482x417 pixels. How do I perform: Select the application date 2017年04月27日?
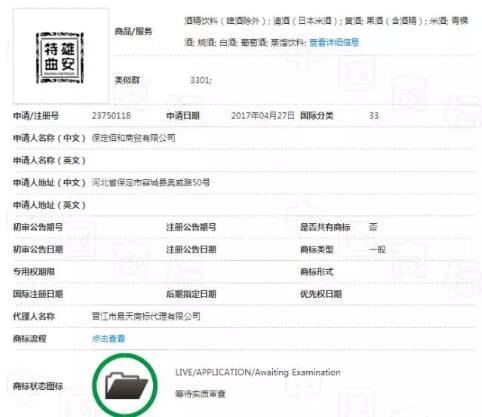coord(263,116)
